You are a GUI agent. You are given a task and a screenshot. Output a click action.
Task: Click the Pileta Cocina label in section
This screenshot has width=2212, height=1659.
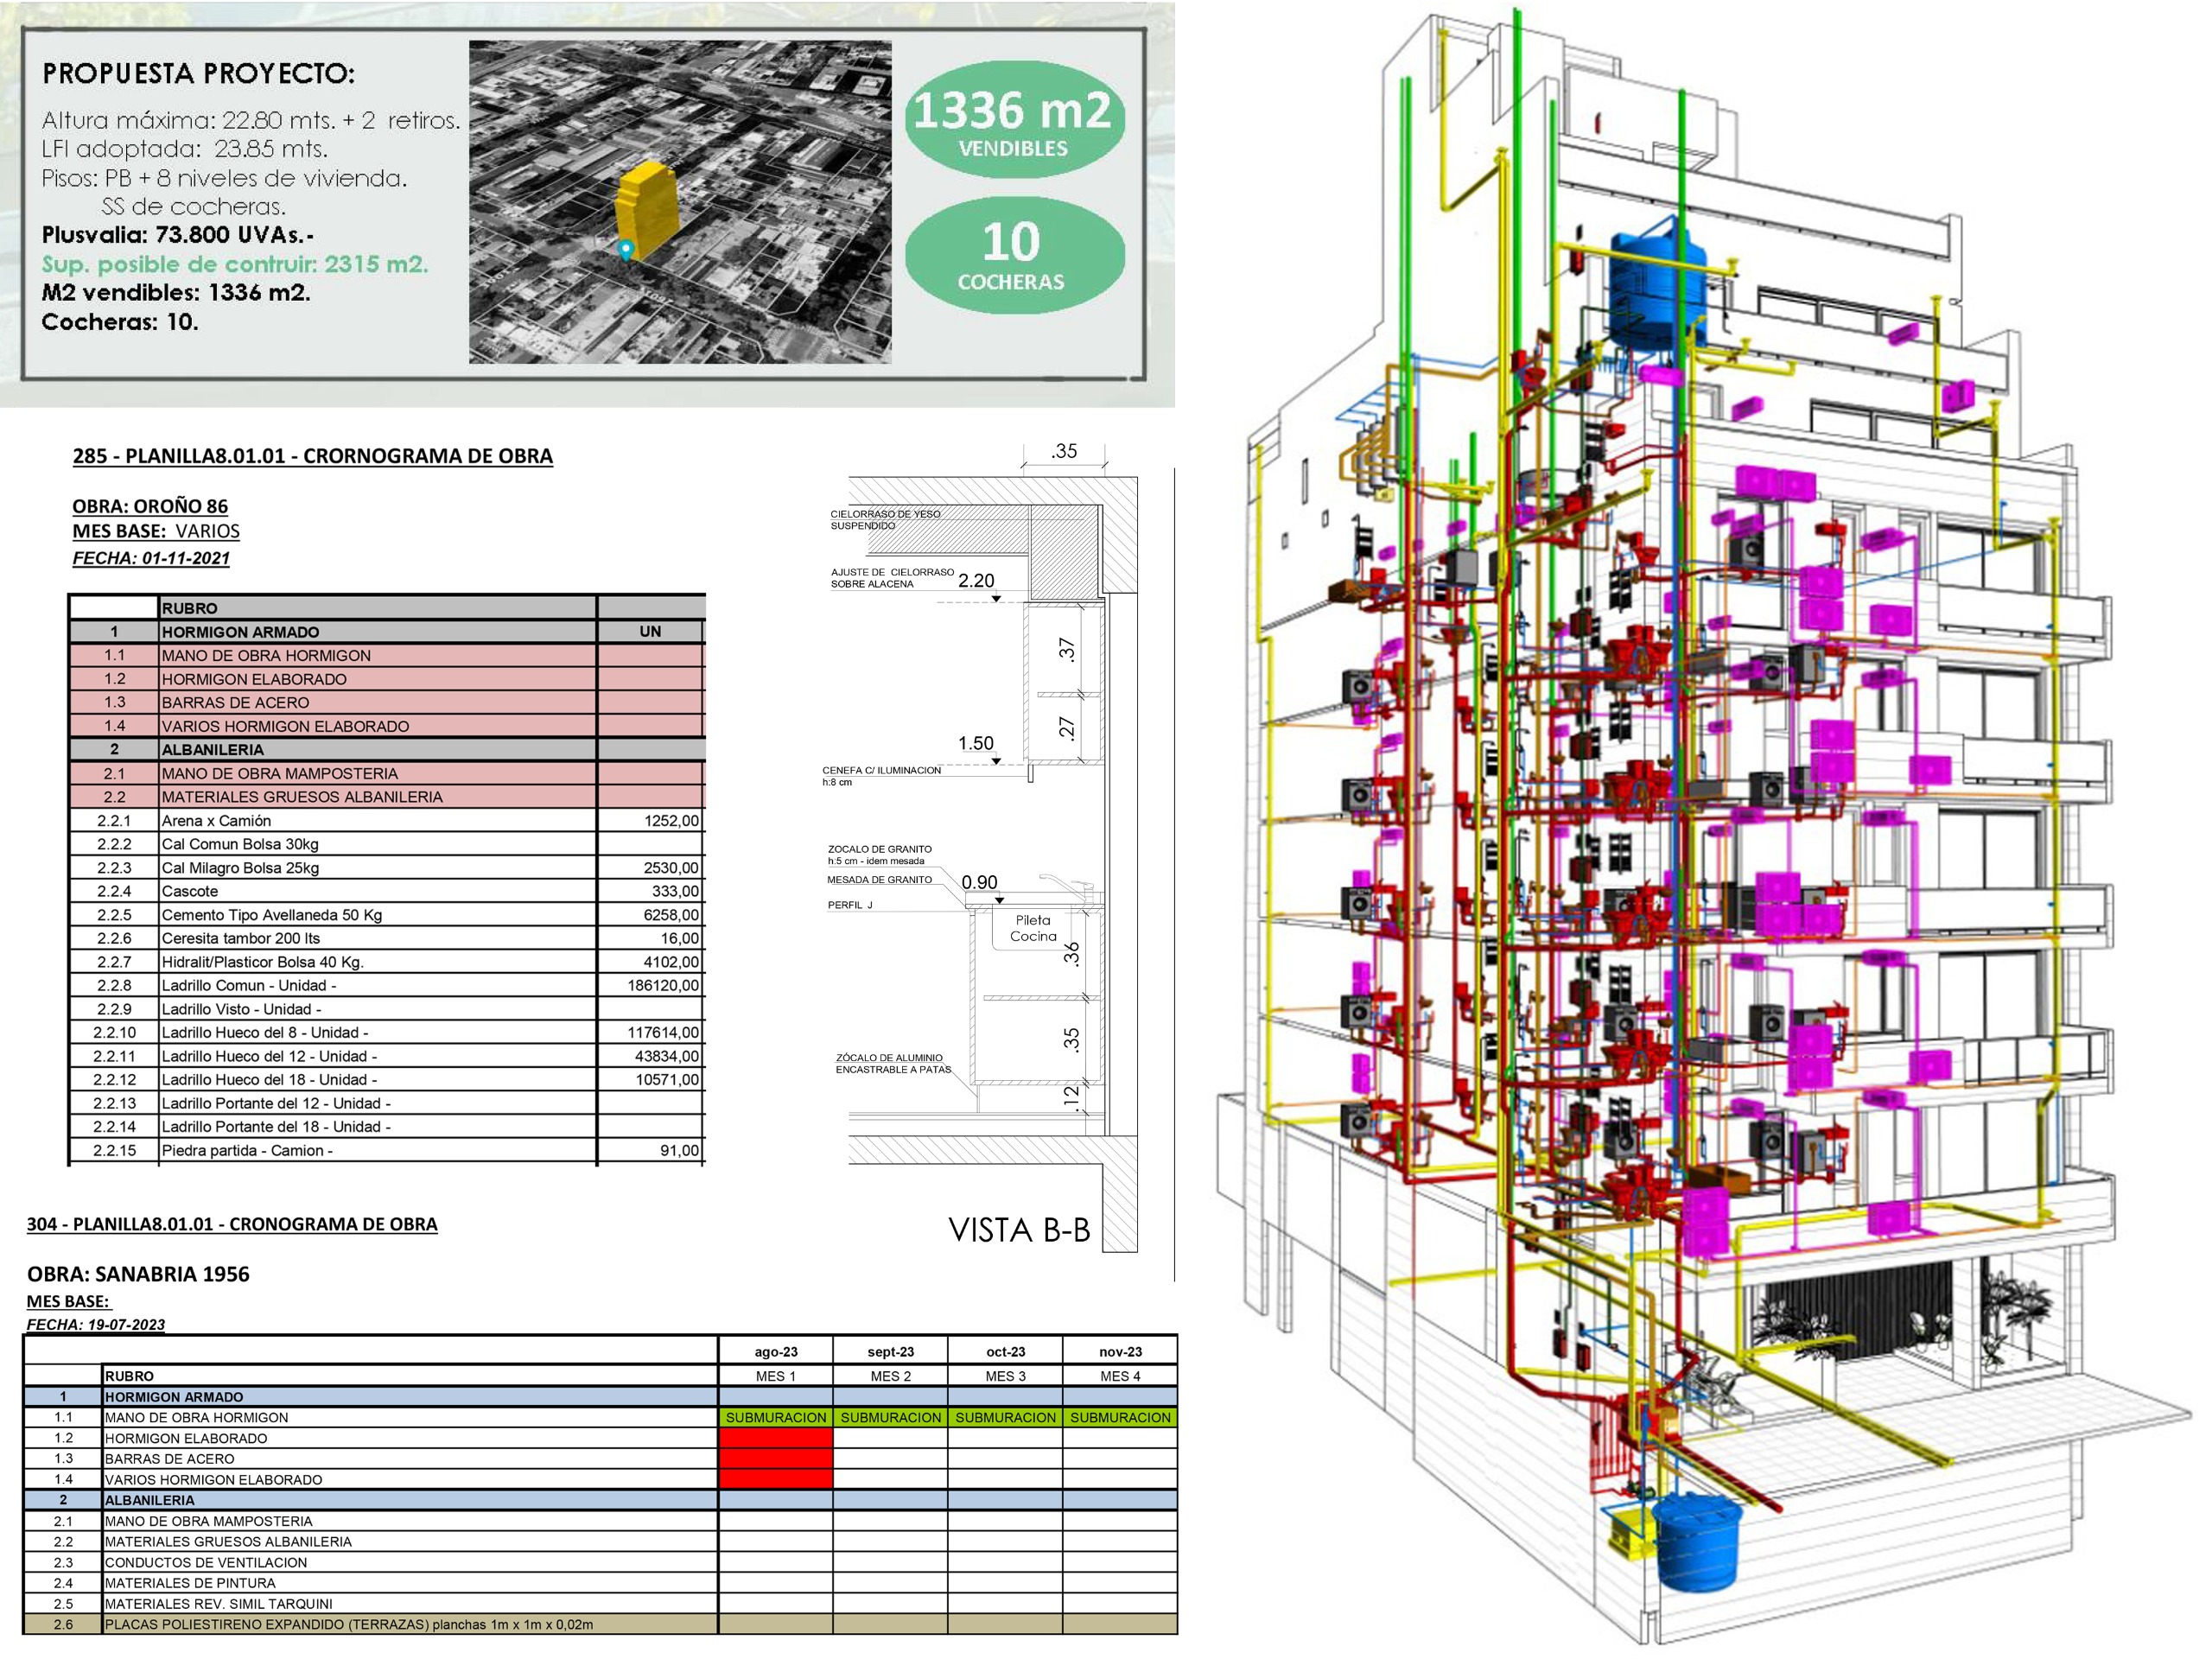[x=1033, y=928]
